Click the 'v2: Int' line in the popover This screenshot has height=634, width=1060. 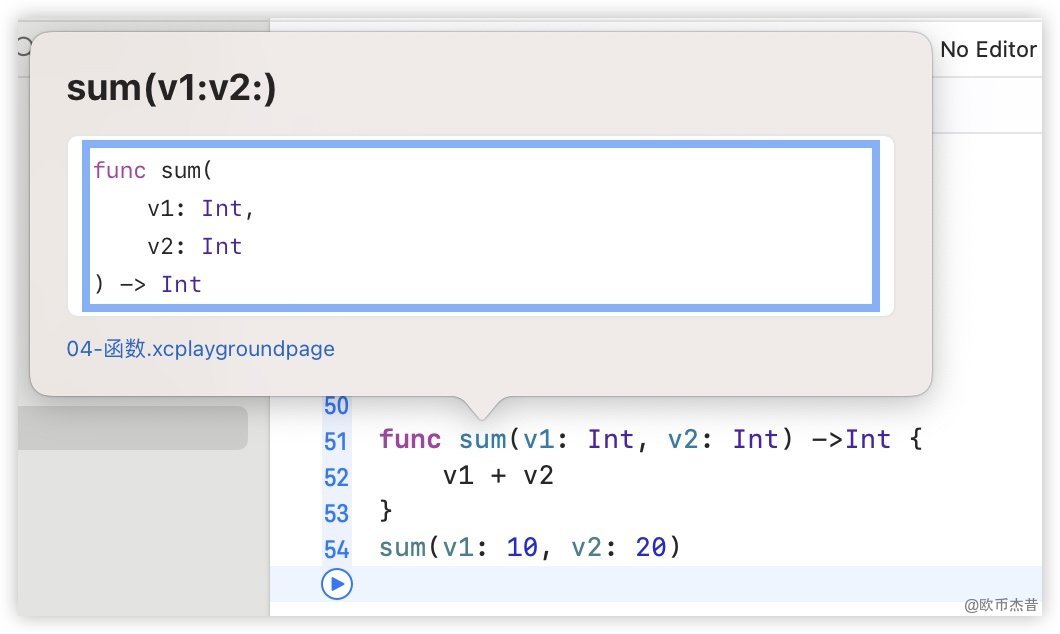tap(194, 246)
